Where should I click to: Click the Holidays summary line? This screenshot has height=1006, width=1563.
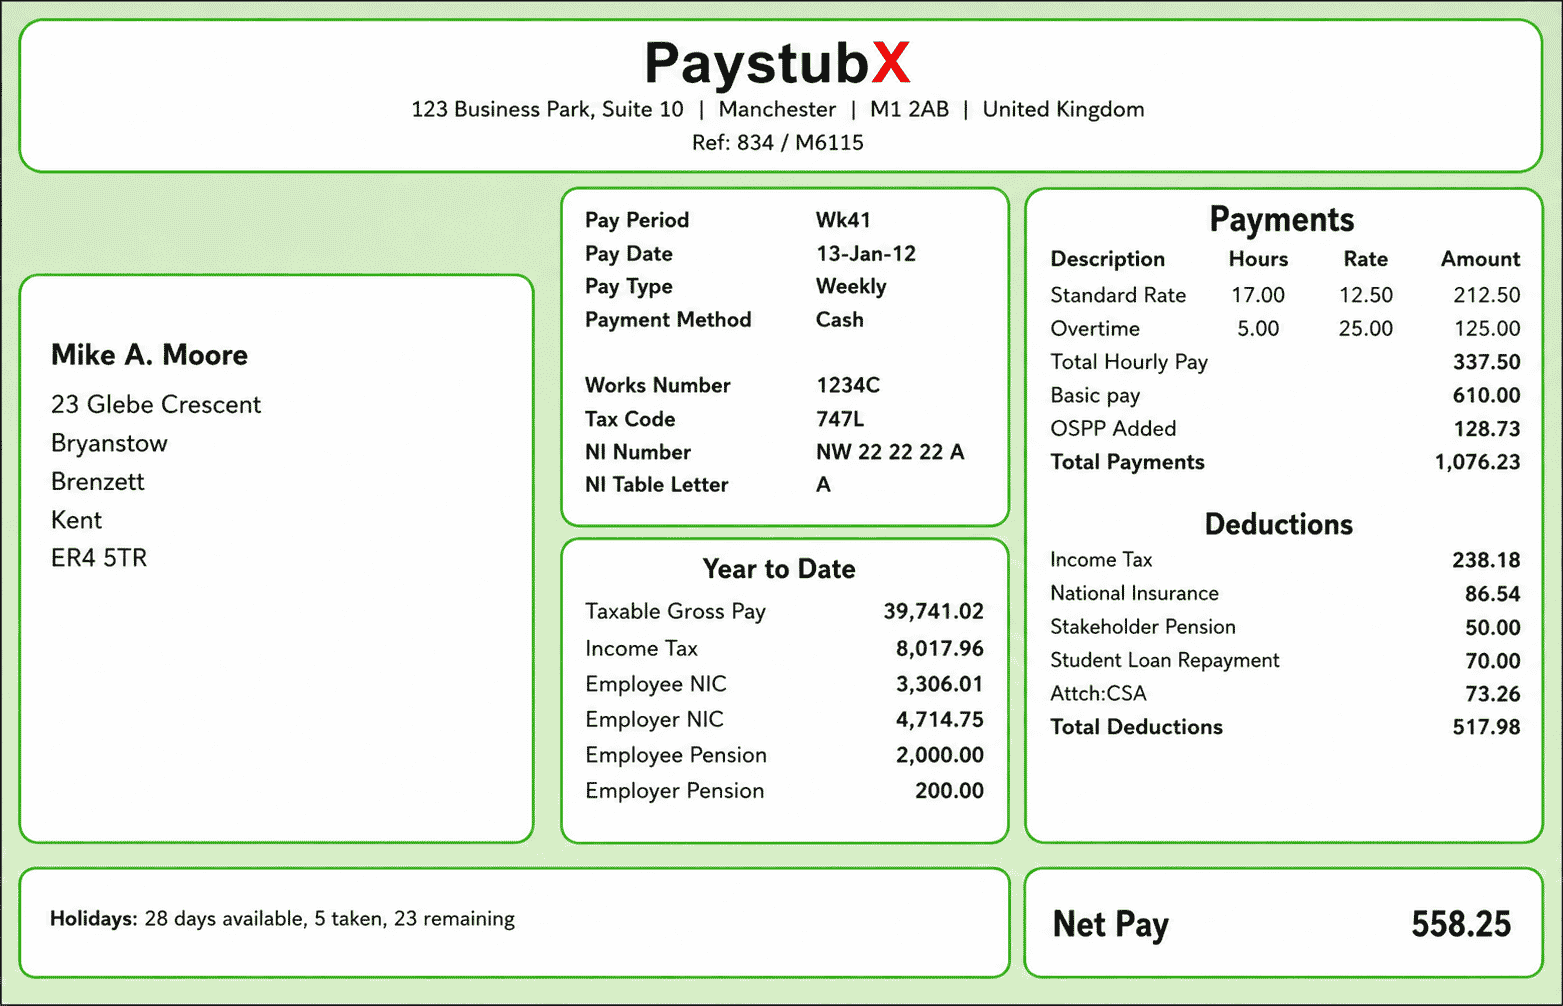(282, 919)
